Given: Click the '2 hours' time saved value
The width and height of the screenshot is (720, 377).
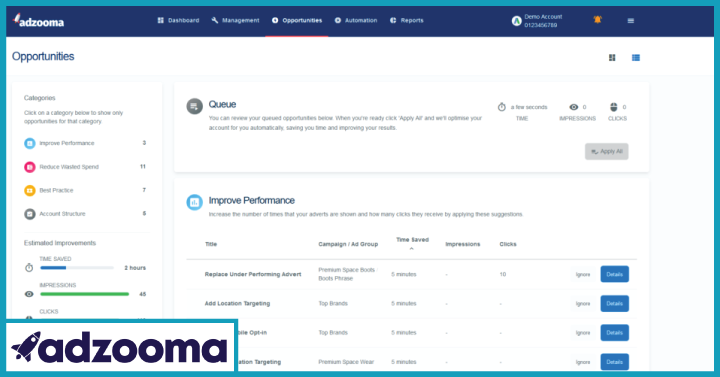Looking at the screenshot, I should coord(135,268).
